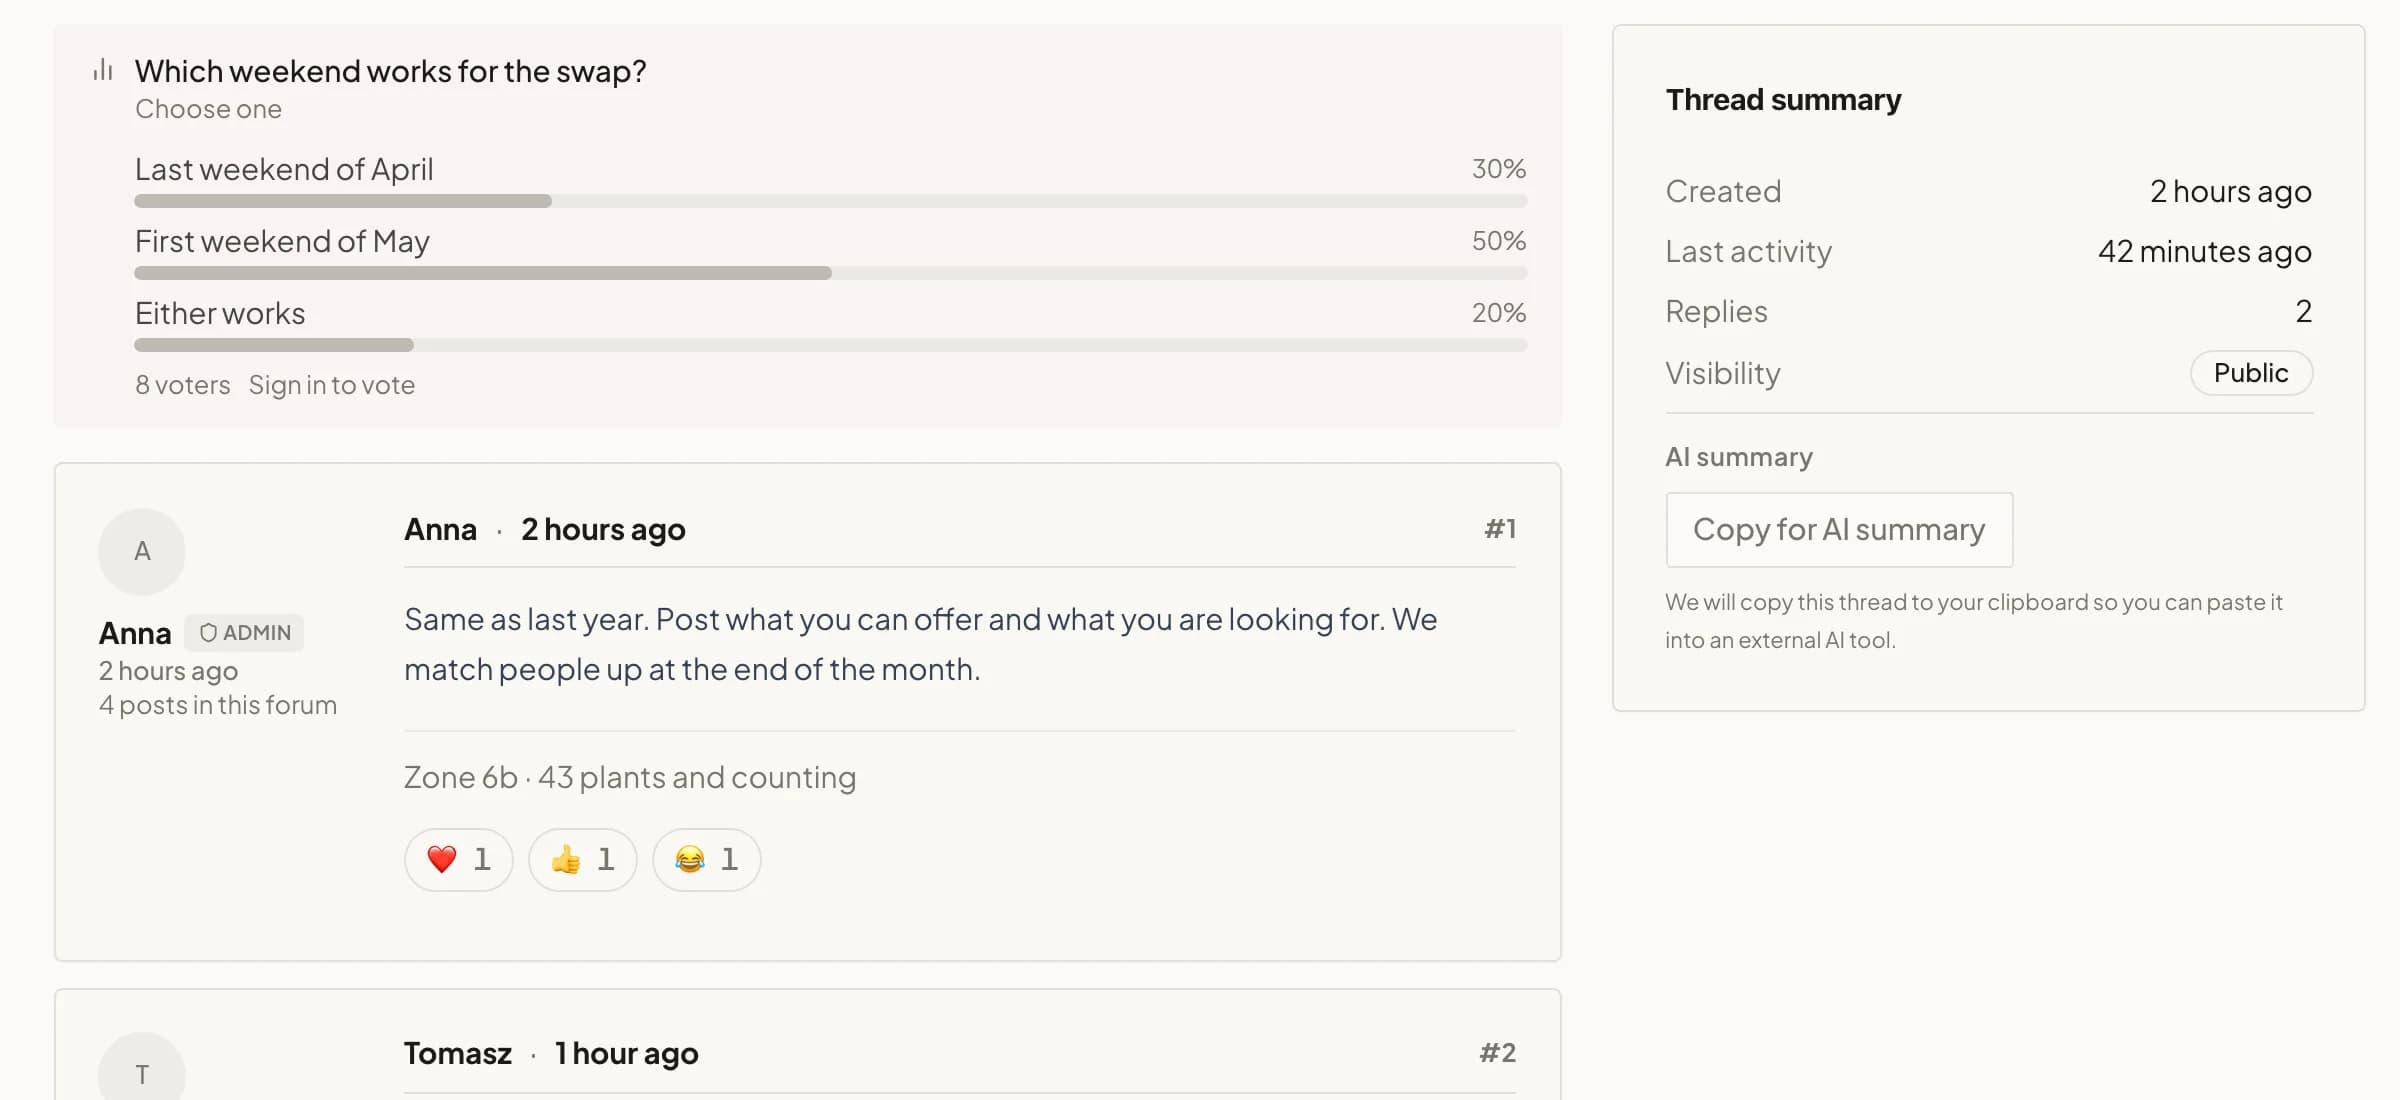The image size is (2400, 1100).
Task: Click the 50% May progress bar
Action: tap(831, 273)
